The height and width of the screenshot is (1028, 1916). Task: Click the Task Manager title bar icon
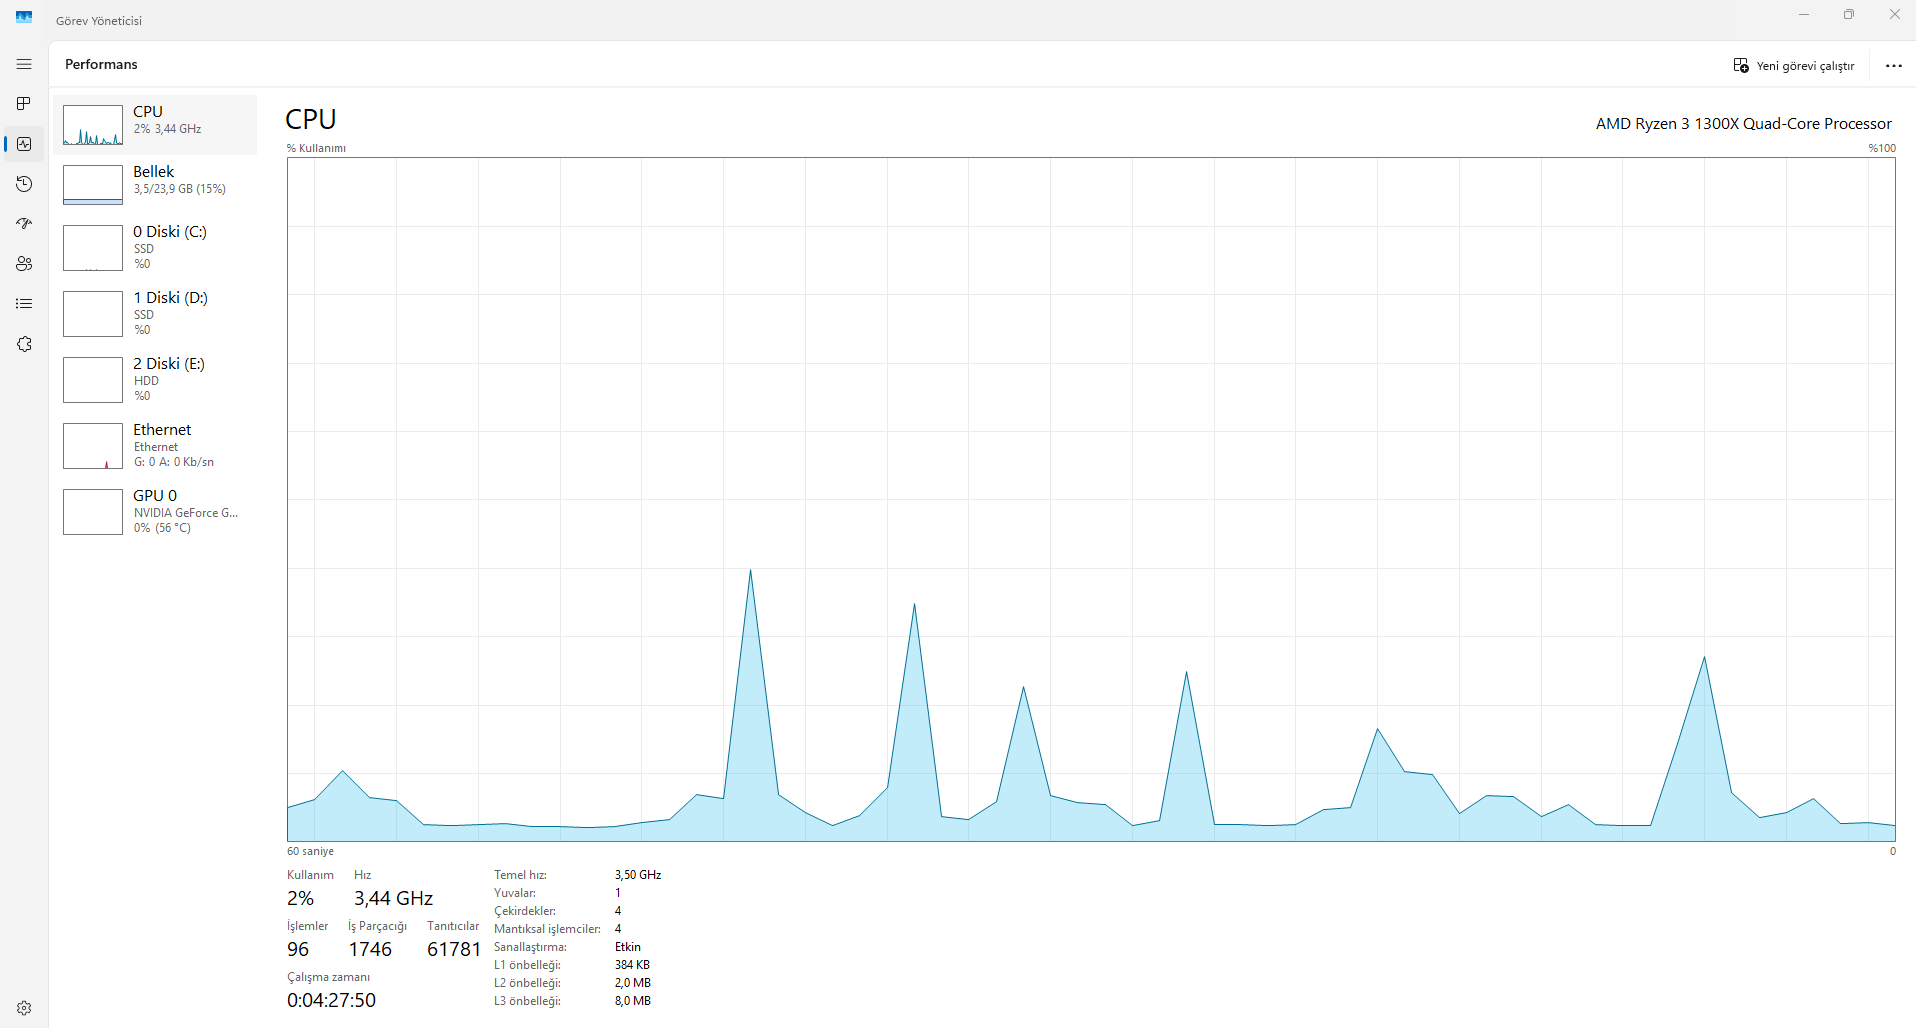(24, 17)
